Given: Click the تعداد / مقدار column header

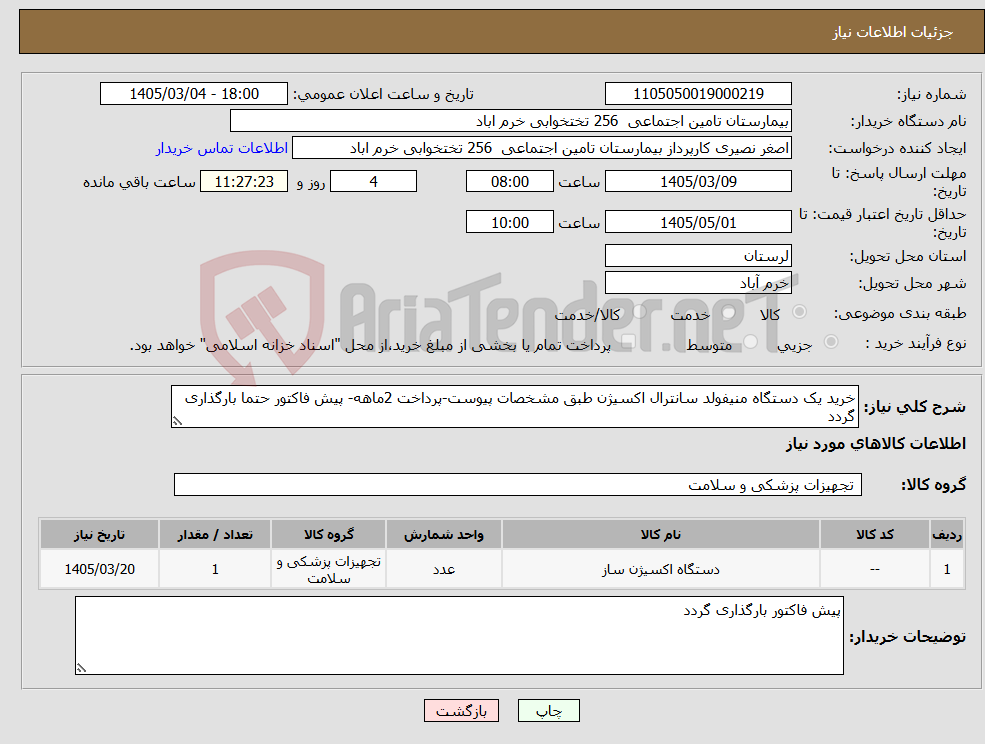Looking at the screenshot, I should (215, 535).
